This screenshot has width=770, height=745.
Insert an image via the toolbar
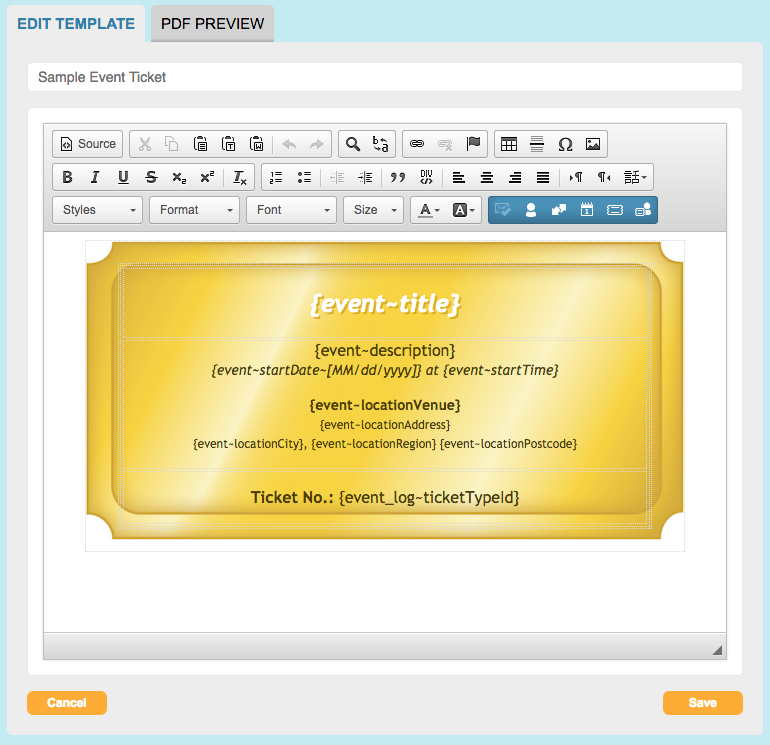(593, 144)
